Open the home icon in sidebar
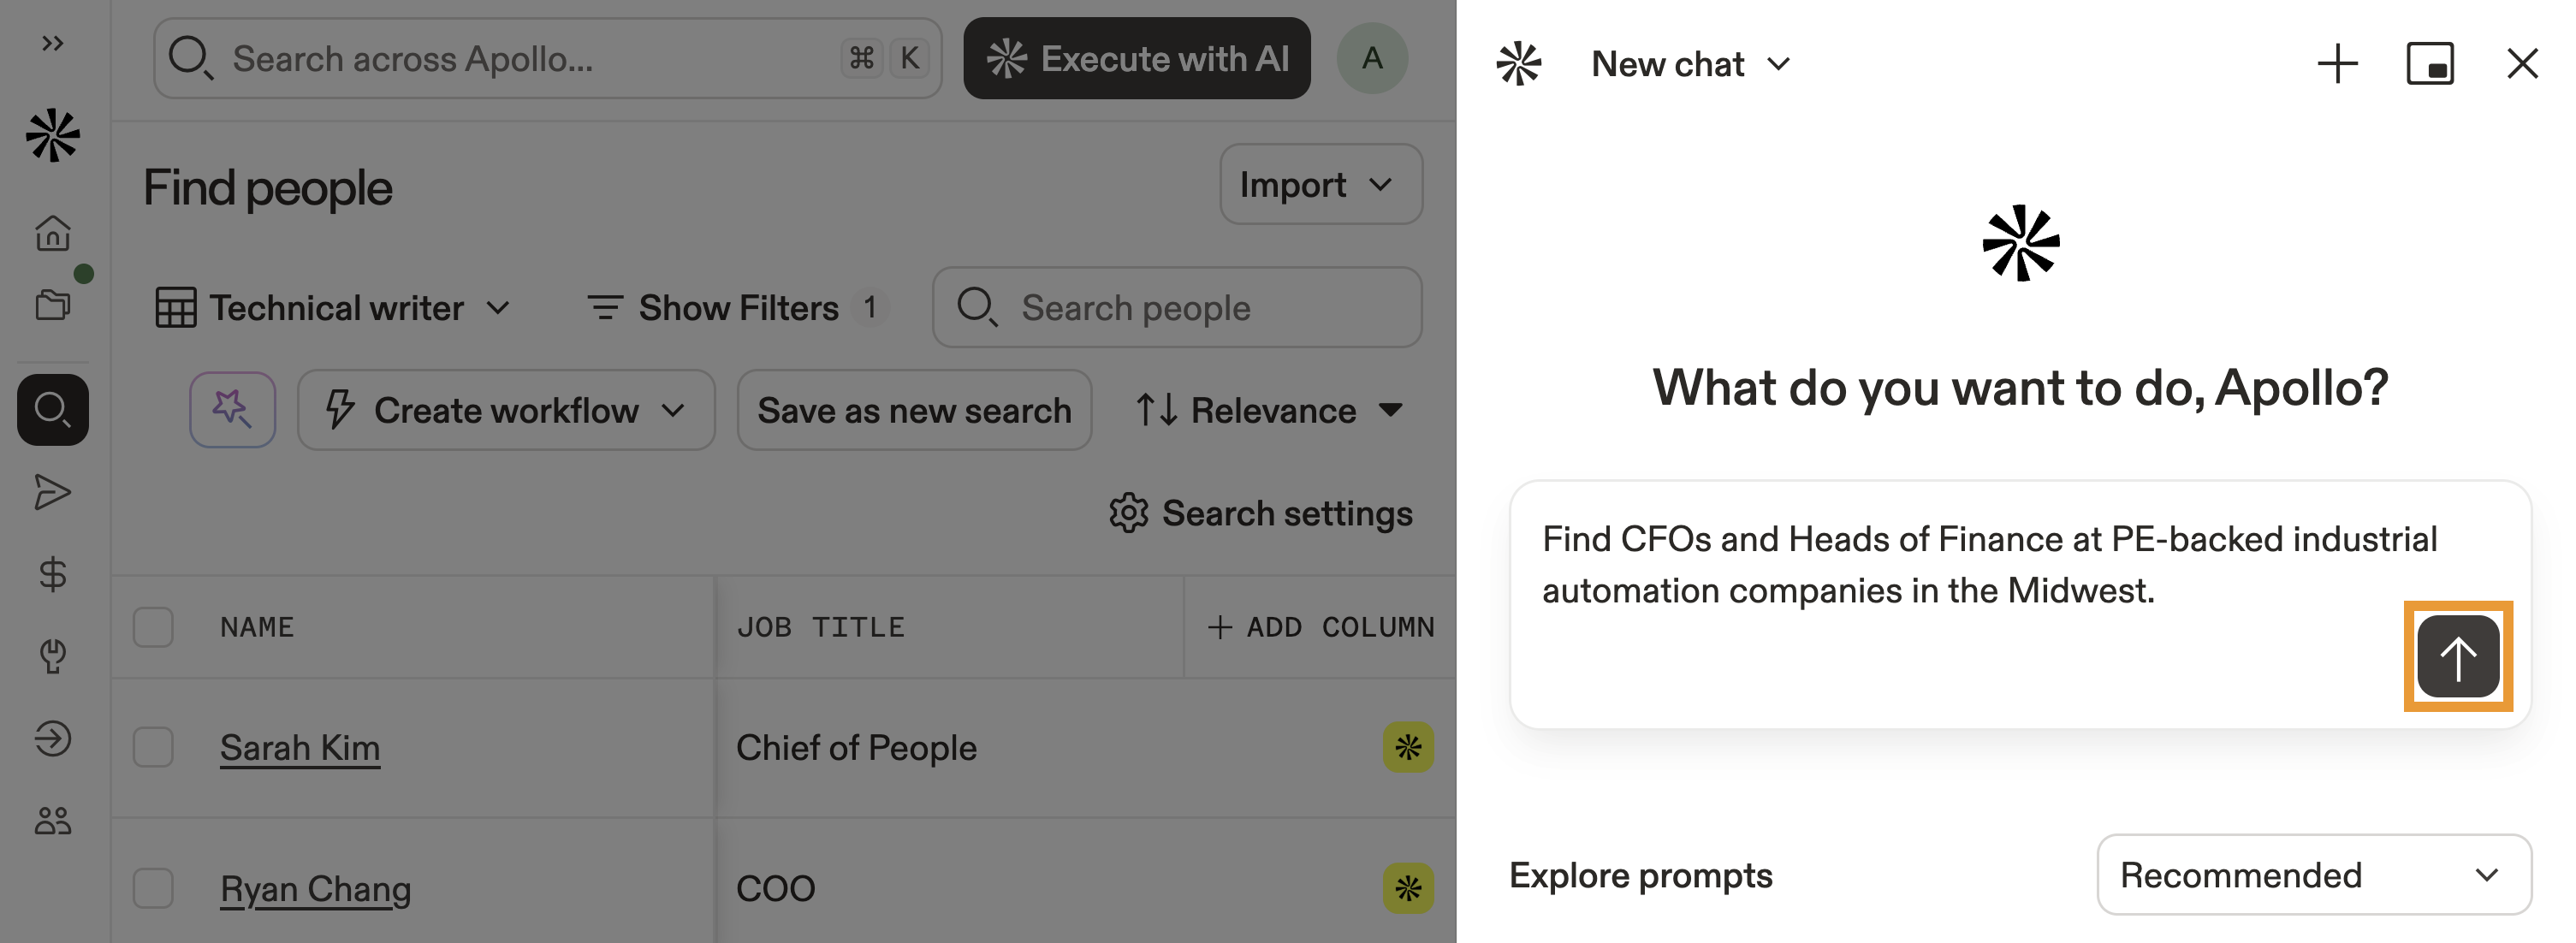The image size is (2576, 943). [x=53, y=233]
